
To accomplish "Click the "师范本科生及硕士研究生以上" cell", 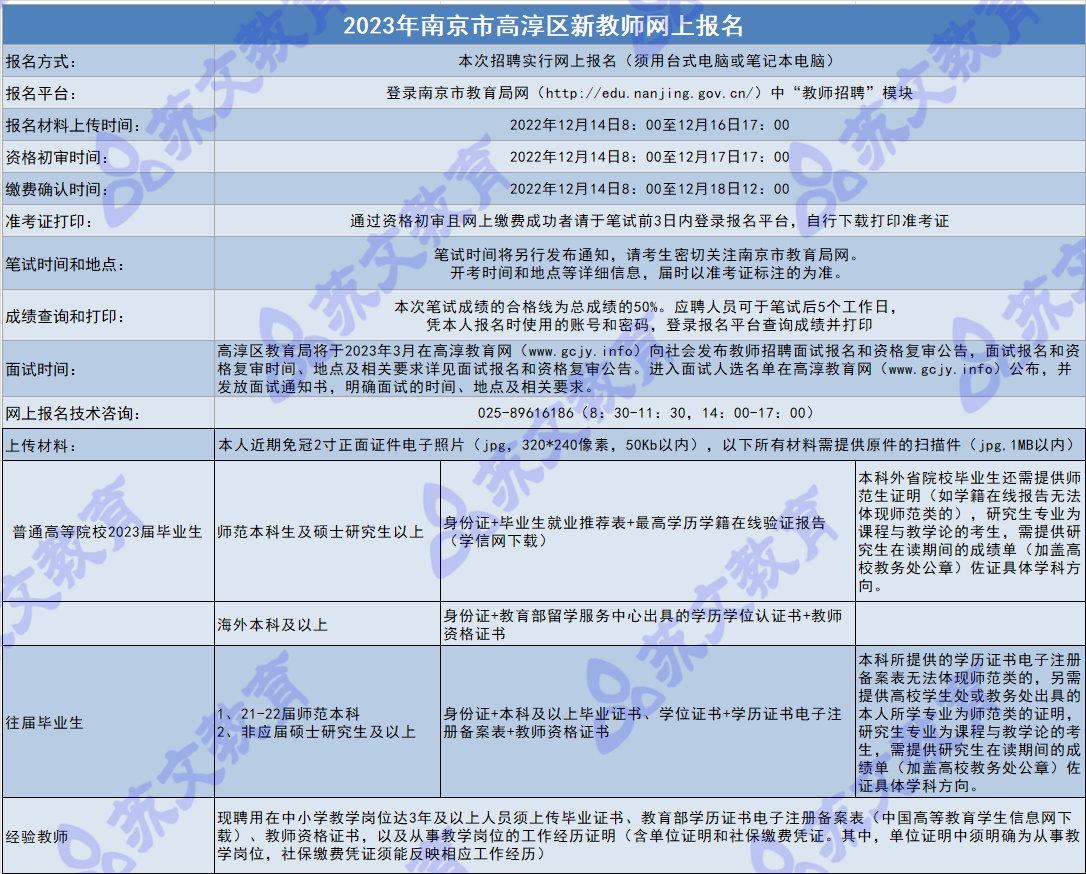I will (x=328, y=531).
